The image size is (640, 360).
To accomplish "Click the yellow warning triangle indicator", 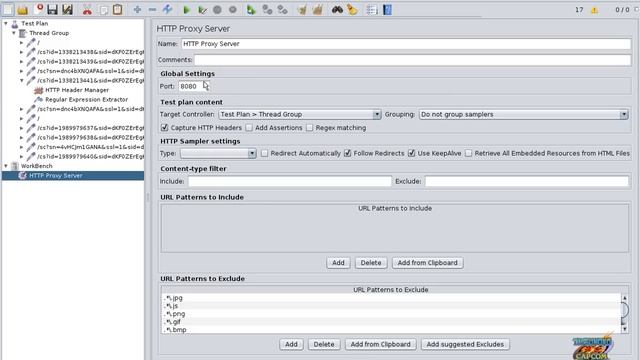I will 595,10.
